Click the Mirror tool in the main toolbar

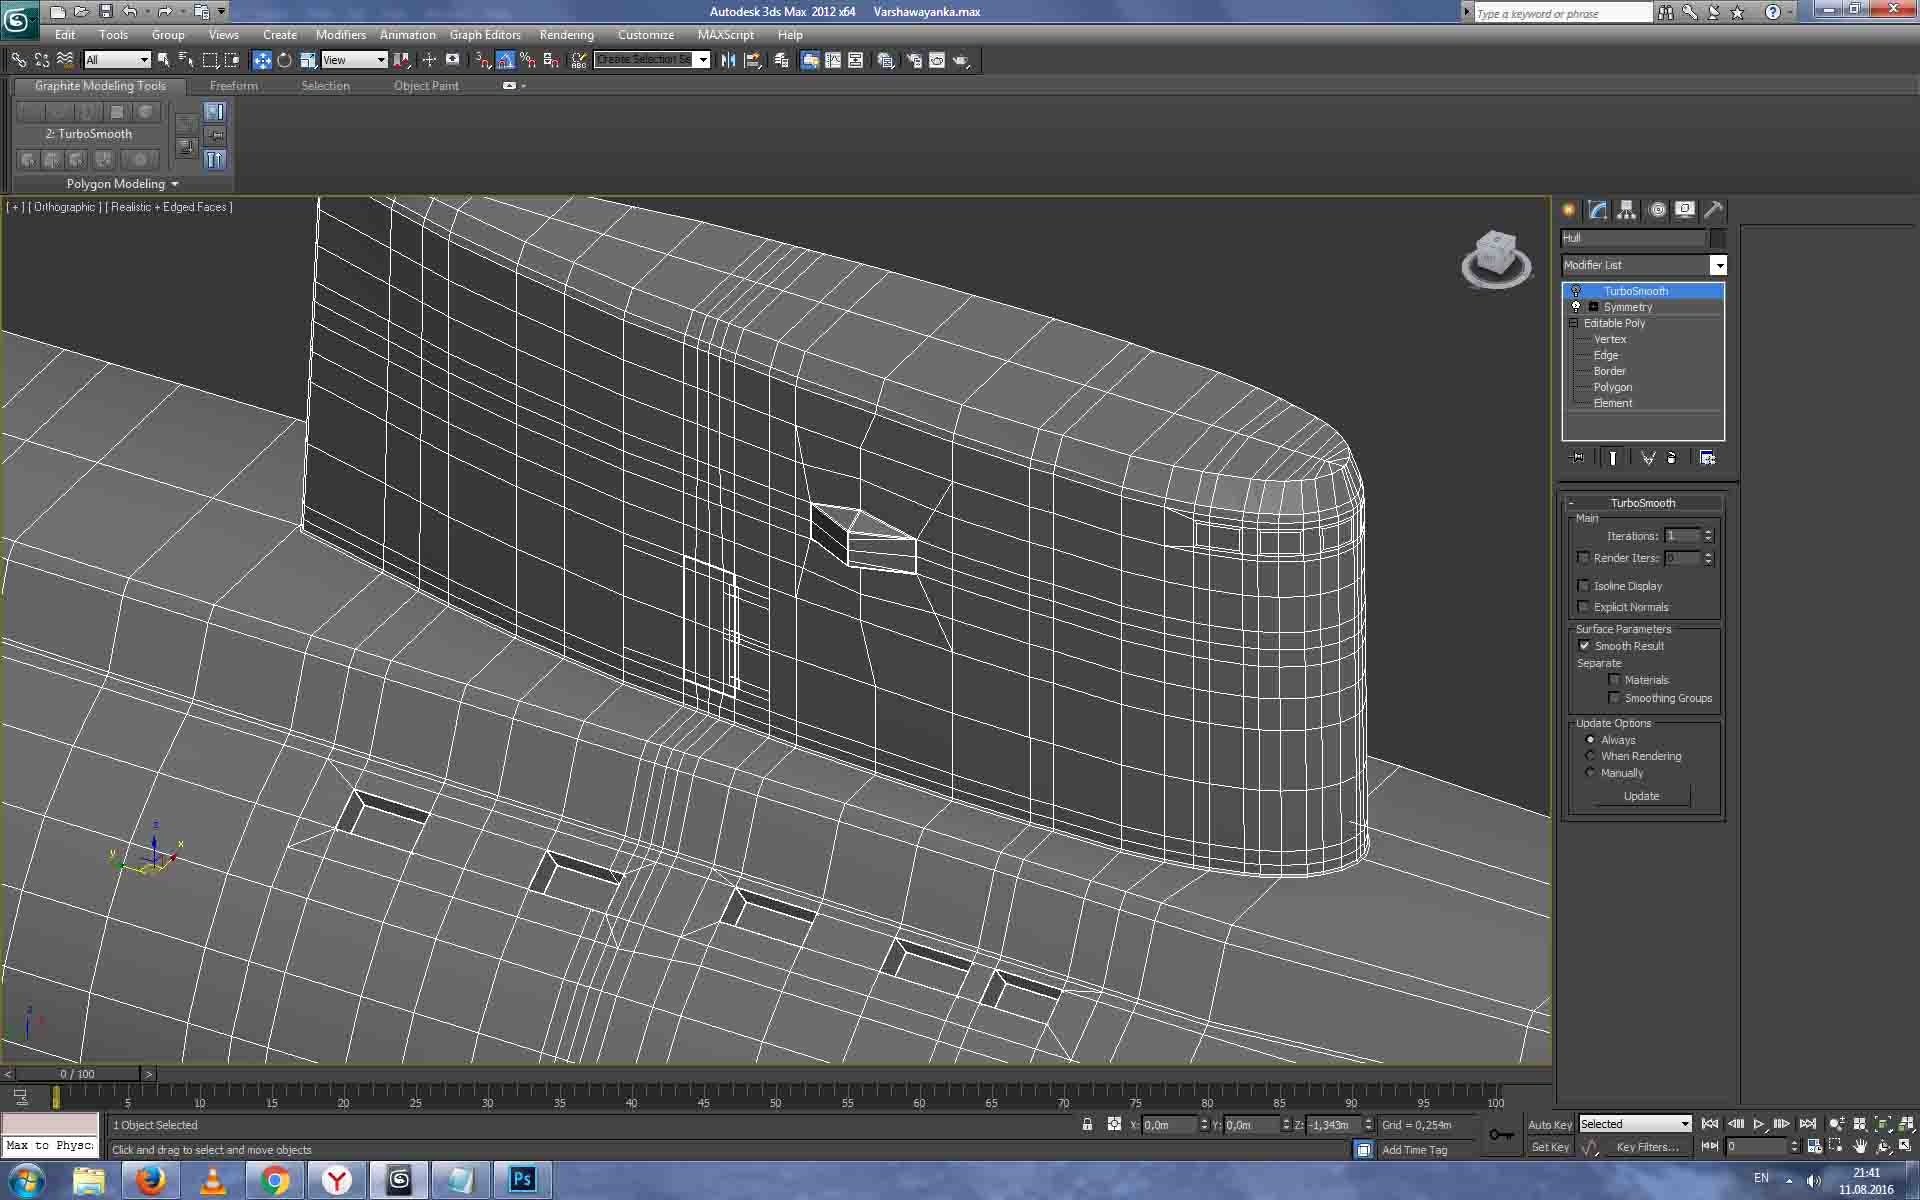(x=728, y=60)
